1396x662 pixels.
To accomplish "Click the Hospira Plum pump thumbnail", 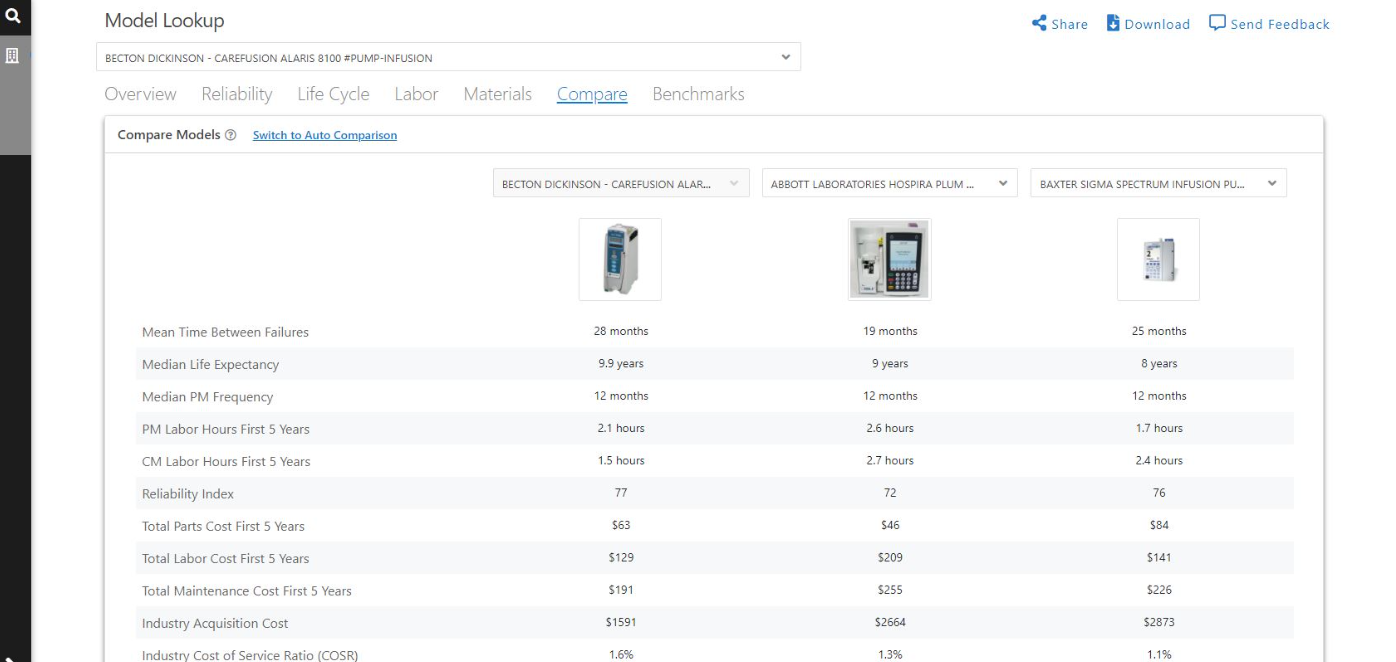I will tap(890, 259).
